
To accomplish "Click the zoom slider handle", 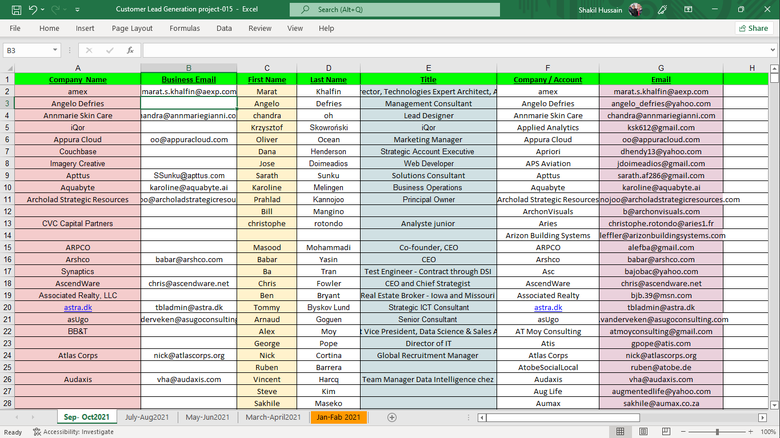I will [717, 432].
